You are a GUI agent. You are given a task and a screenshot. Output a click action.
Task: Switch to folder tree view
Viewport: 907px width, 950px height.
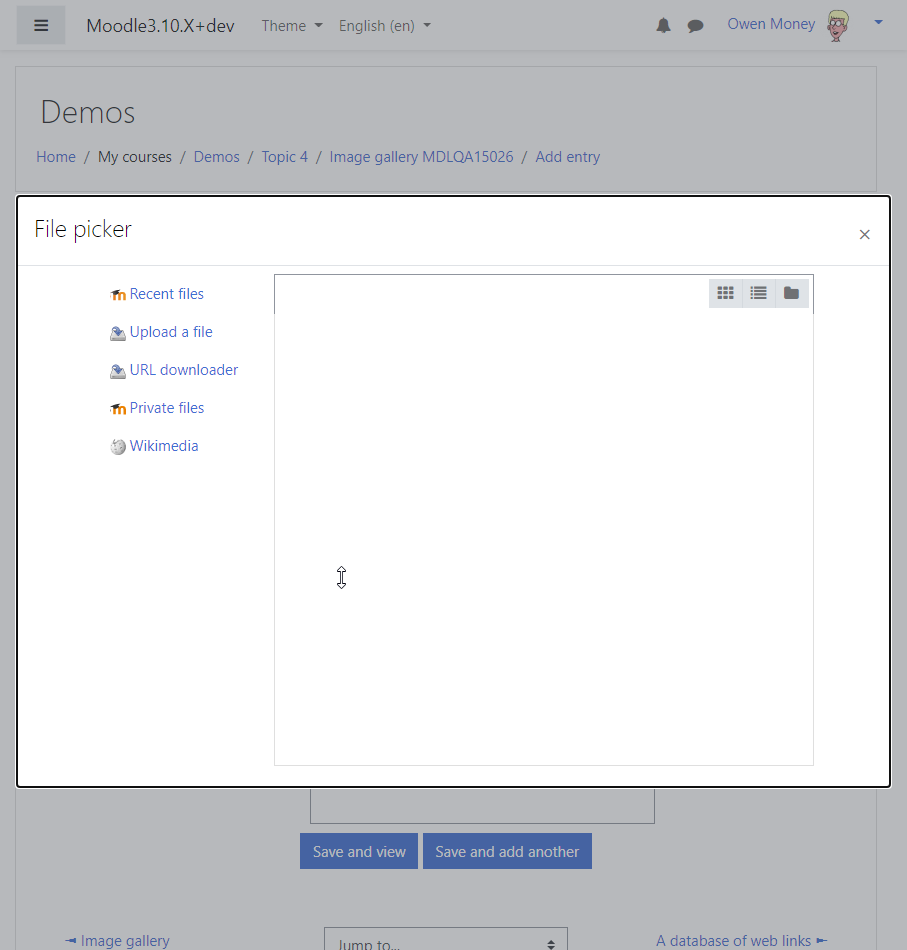(791, 293)
